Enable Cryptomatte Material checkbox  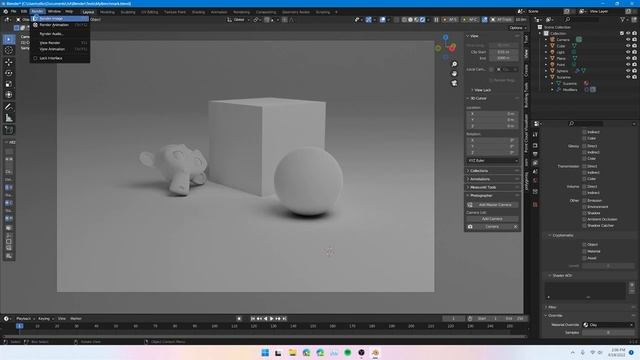click(584, 251)
